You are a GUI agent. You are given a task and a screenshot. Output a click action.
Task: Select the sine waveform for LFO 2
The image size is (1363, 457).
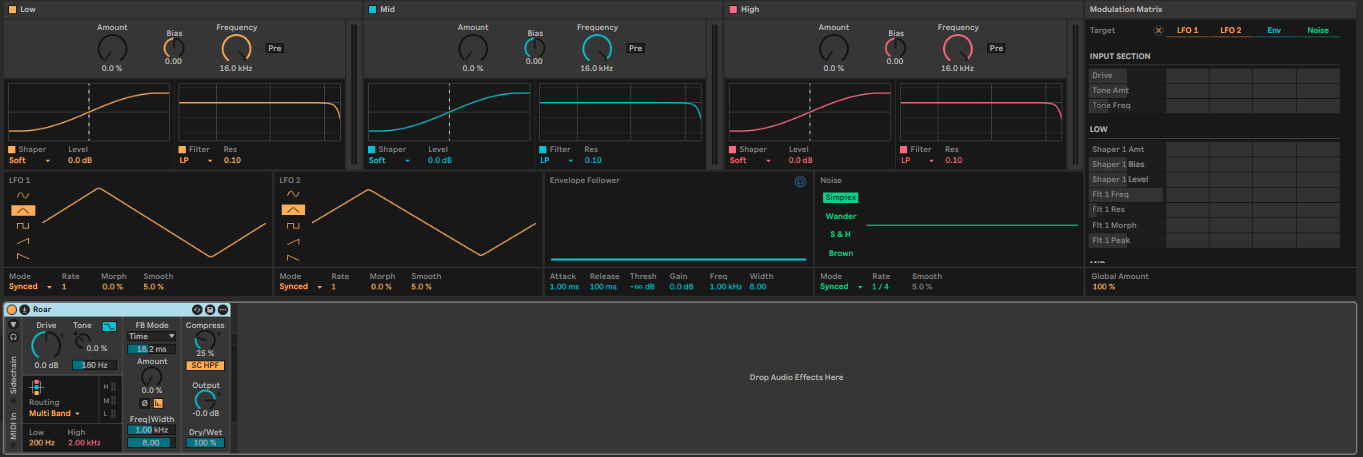291,194
